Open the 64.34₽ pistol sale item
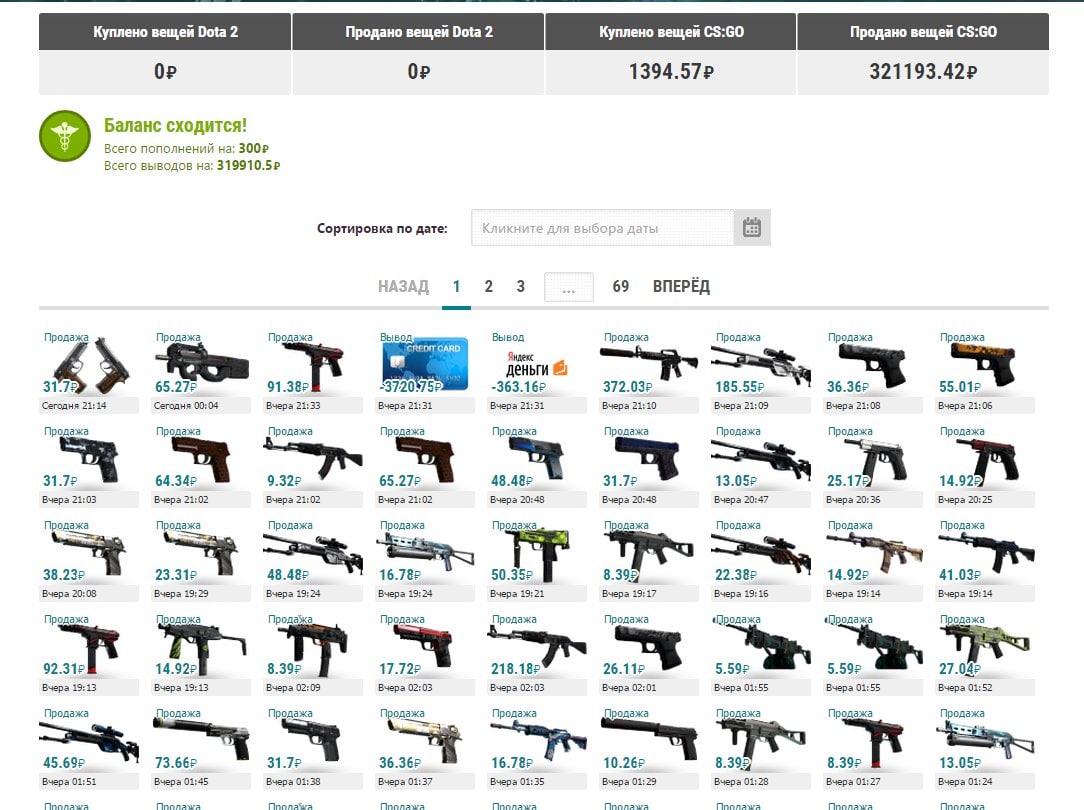The width and height of the screenshot is (1084, 810). [201, 466]
